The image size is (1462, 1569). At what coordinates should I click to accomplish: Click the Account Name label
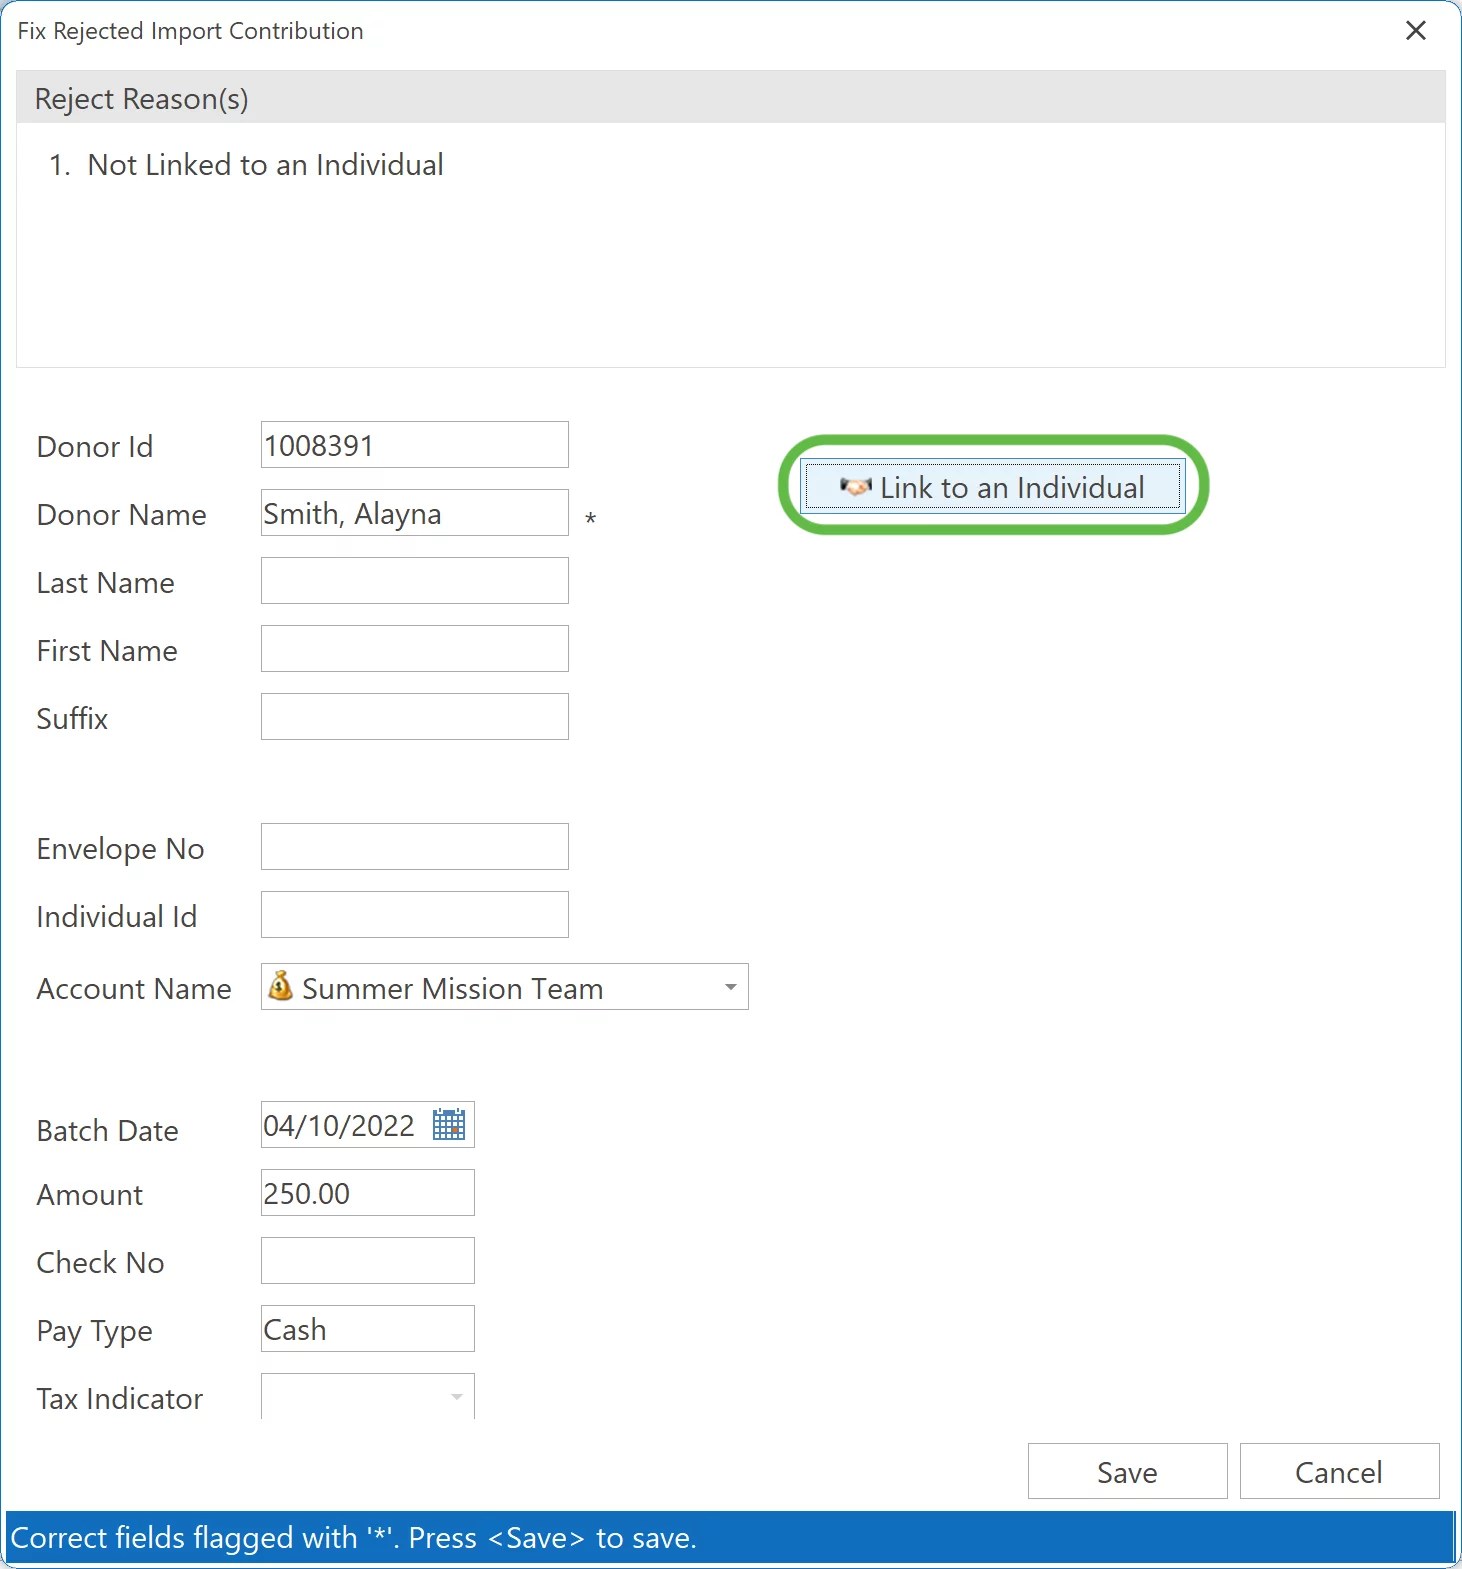click(x=134, y=989)
